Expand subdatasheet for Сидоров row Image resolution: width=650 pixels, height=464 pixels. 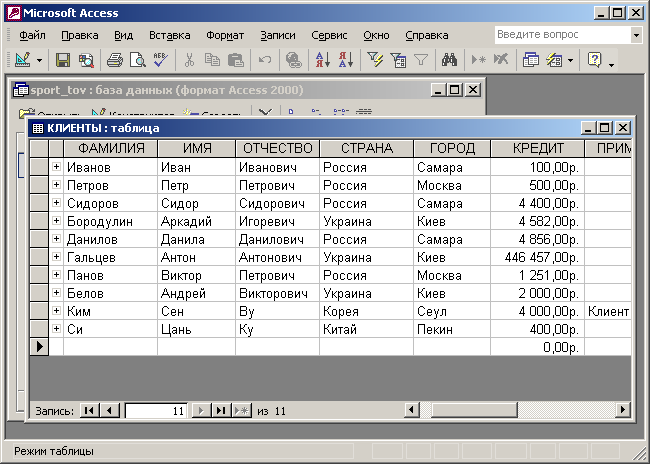[56, 203]
